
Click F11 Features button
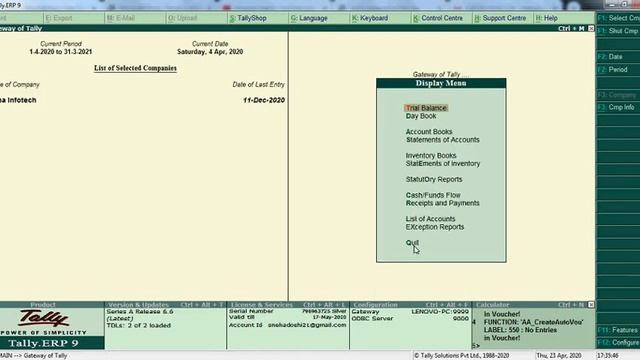pos(618,330)
